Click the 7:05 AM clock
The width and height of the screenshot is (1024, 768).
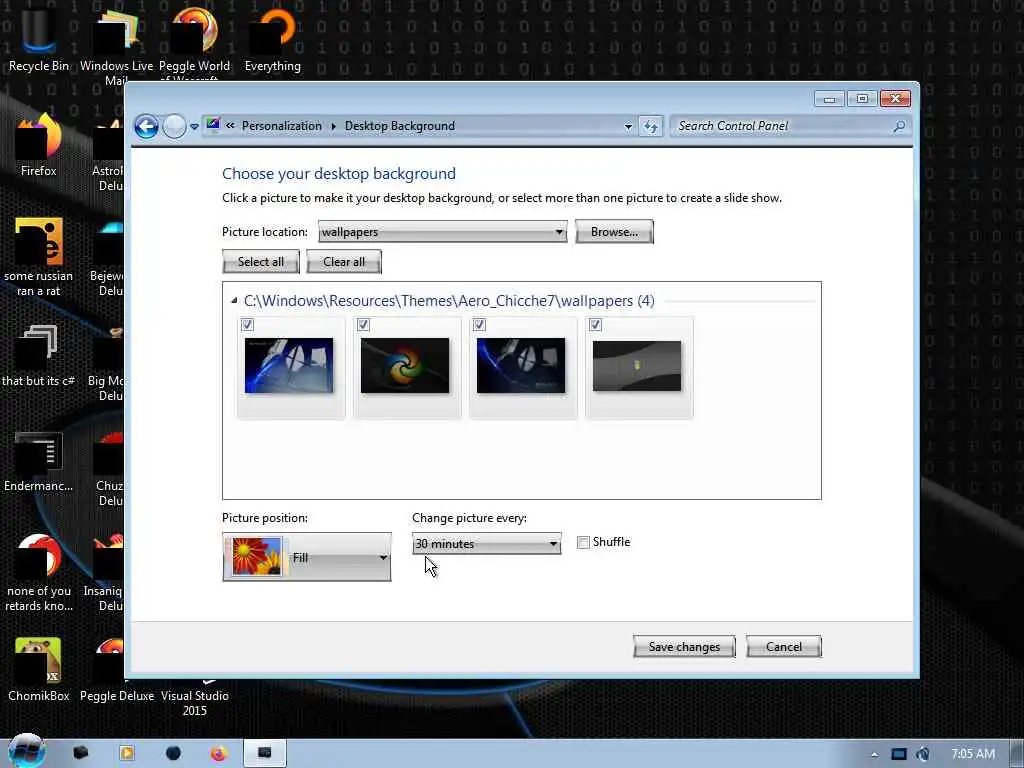tap(972, 754)
